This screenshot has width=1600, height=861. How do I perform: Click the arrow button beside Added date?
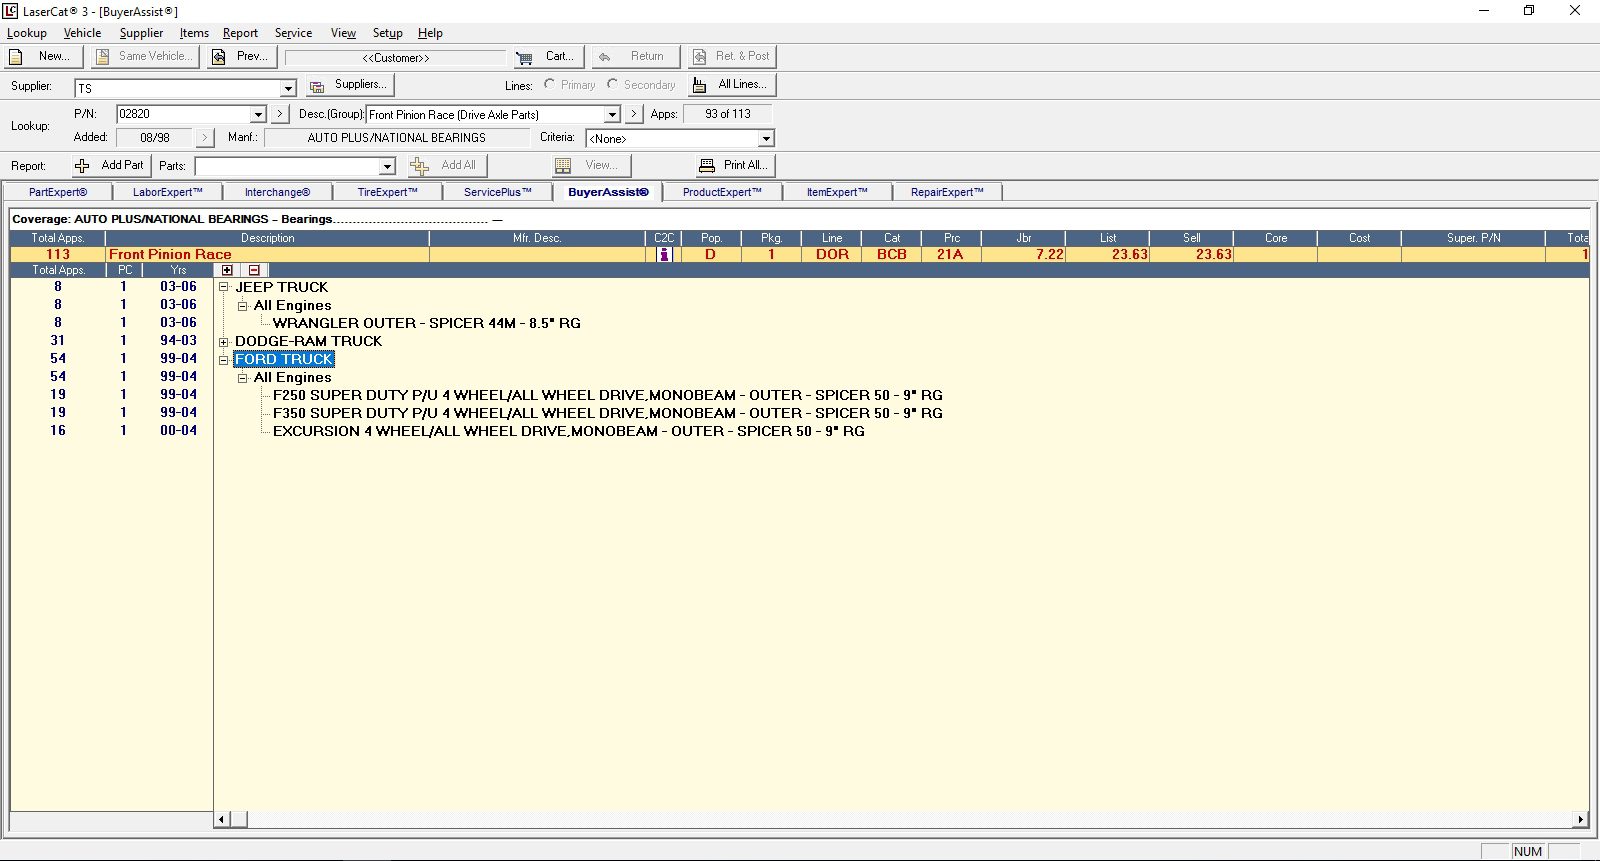tap(205, 138)
